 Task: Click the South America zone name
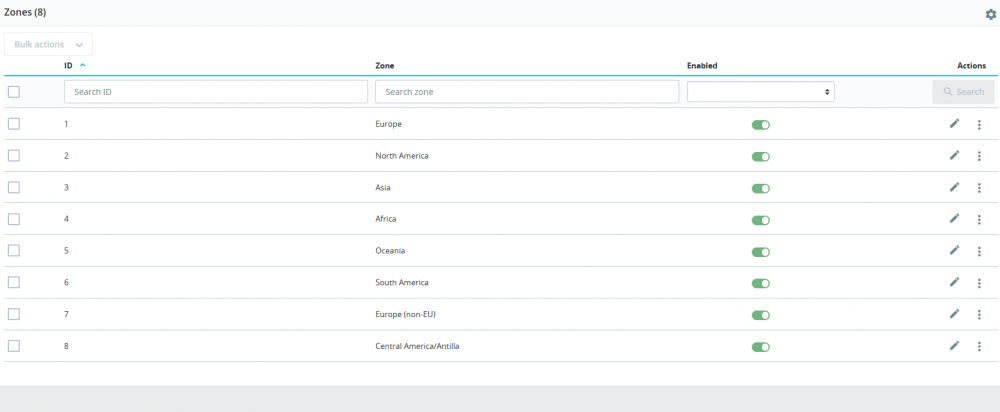coord(402,283)
